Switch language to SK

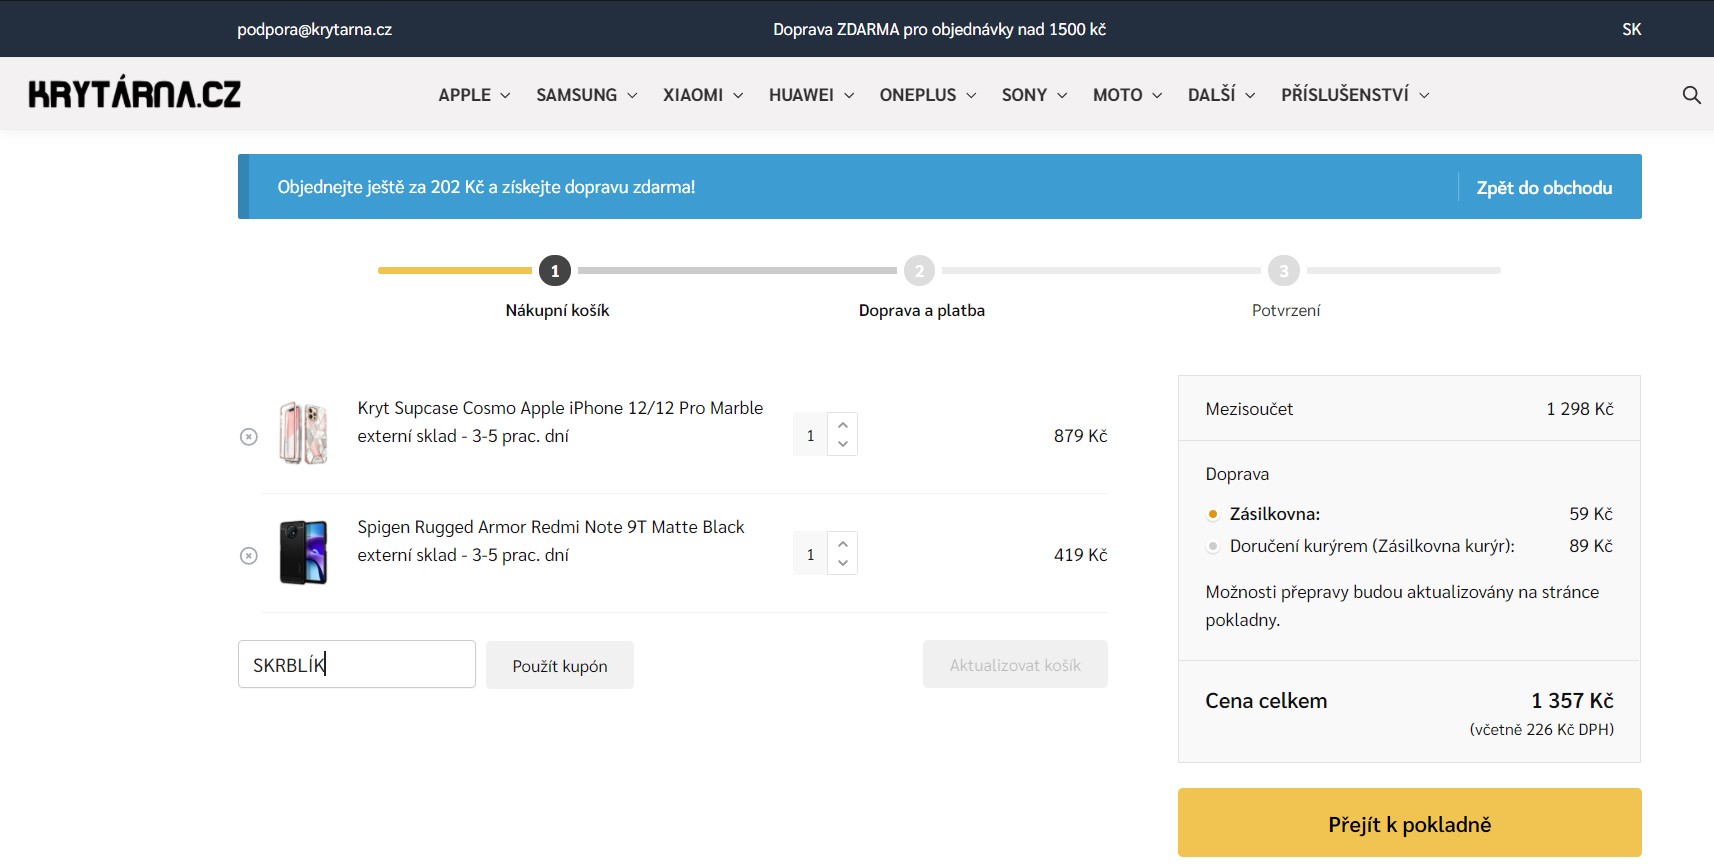[x=1632, y=29]
